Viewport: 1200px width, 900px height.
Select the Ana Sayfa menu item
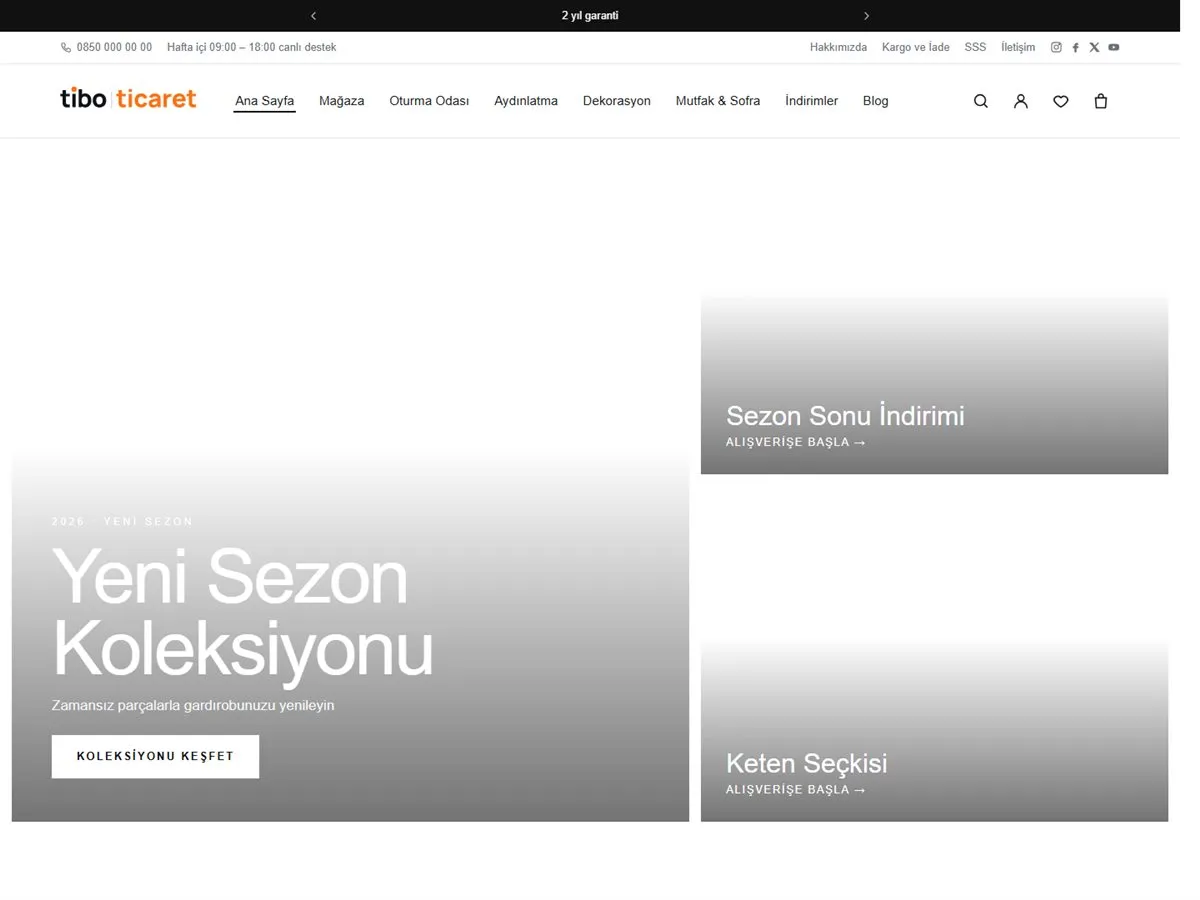264,101
